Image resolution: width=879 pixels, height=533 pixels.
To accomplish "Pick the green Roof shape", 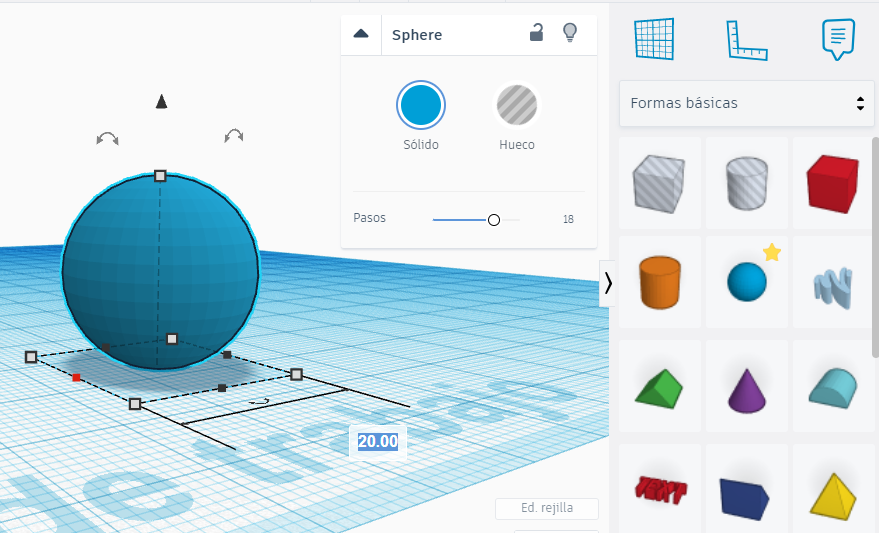I will [659, 388].
